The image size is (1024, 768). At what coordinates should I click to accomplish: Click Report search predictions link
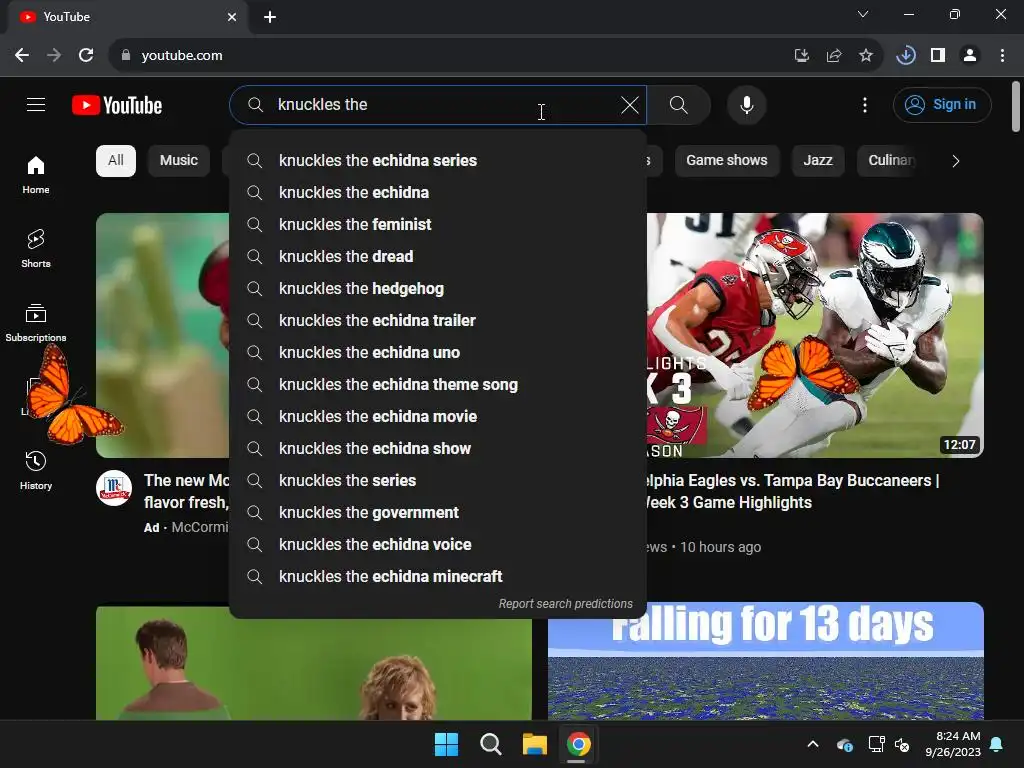566,604
